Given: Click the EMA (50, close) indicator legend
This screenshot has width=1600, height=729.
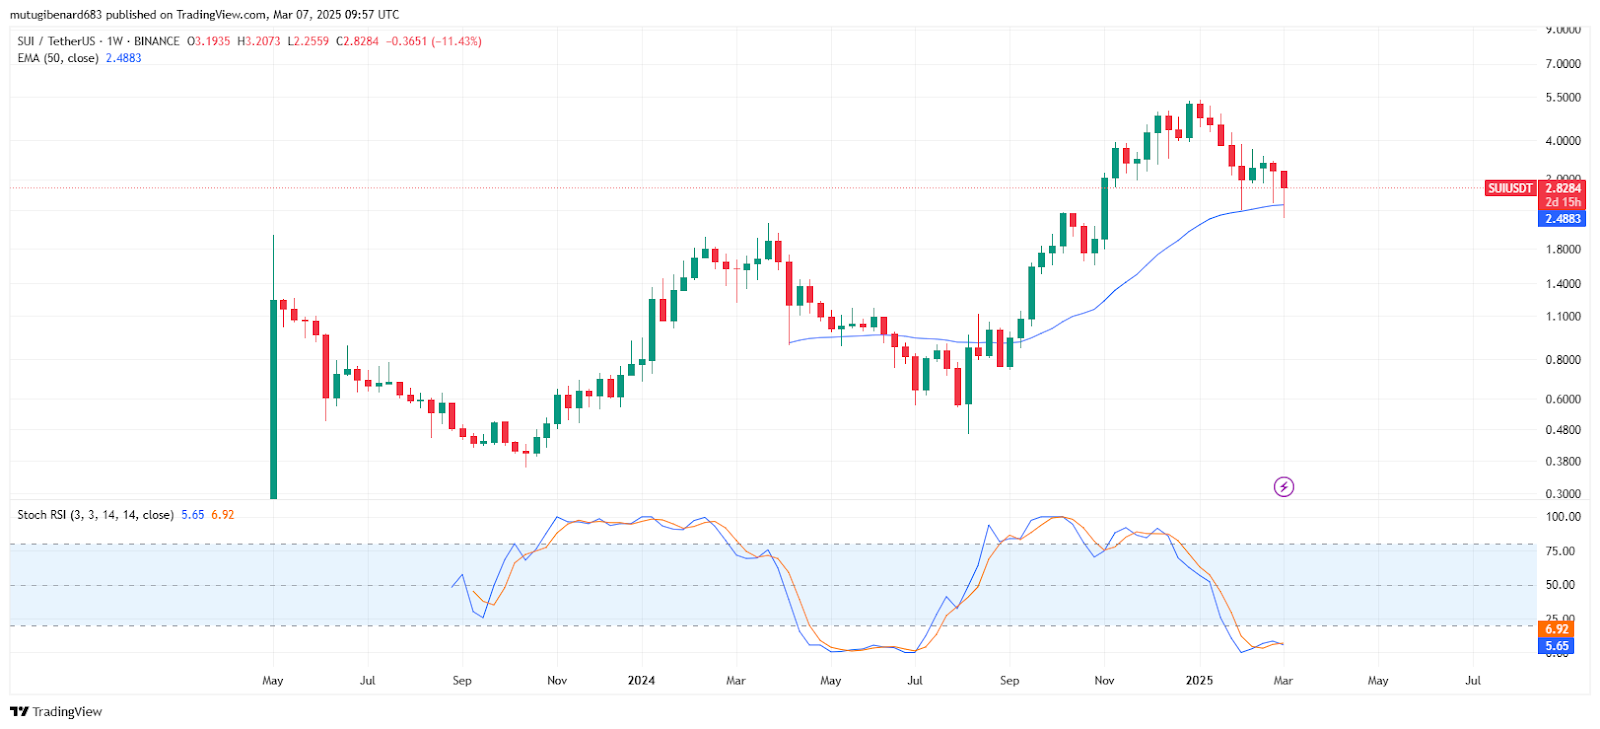Looking at the screenshot, I should (x=58, y=58).
